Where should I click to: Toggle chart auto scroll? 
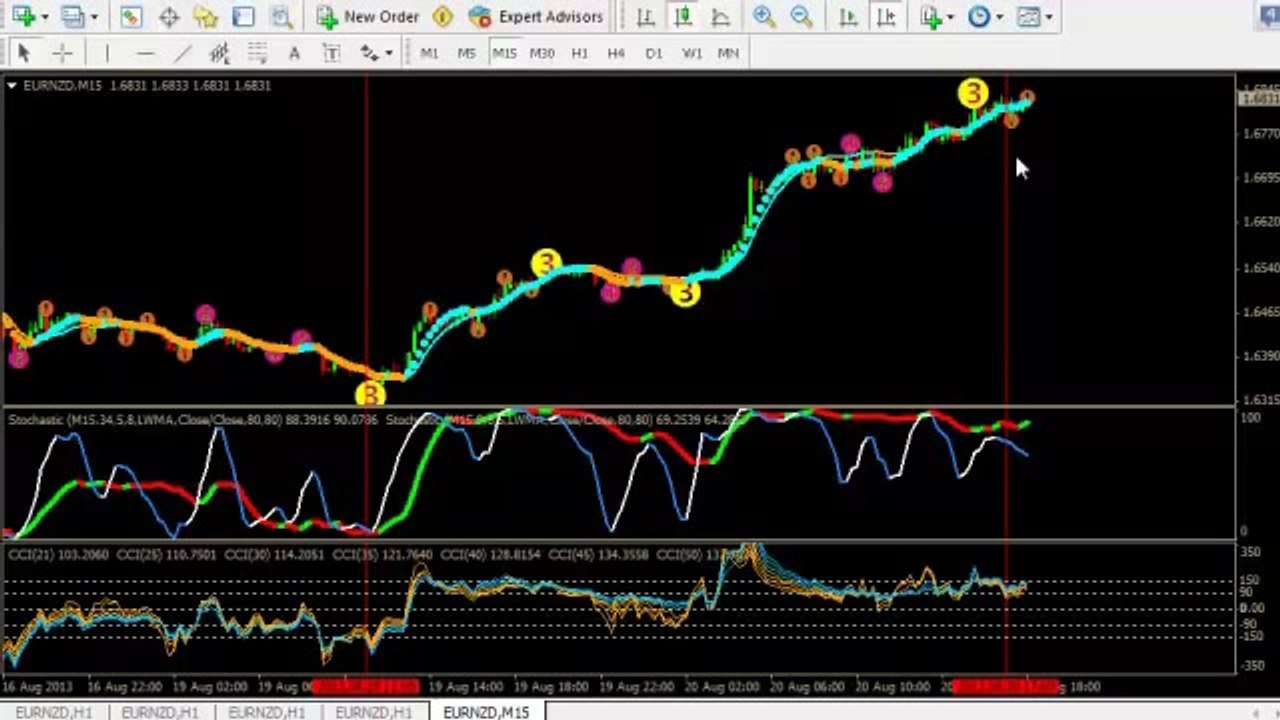click(x=848, y=16)
